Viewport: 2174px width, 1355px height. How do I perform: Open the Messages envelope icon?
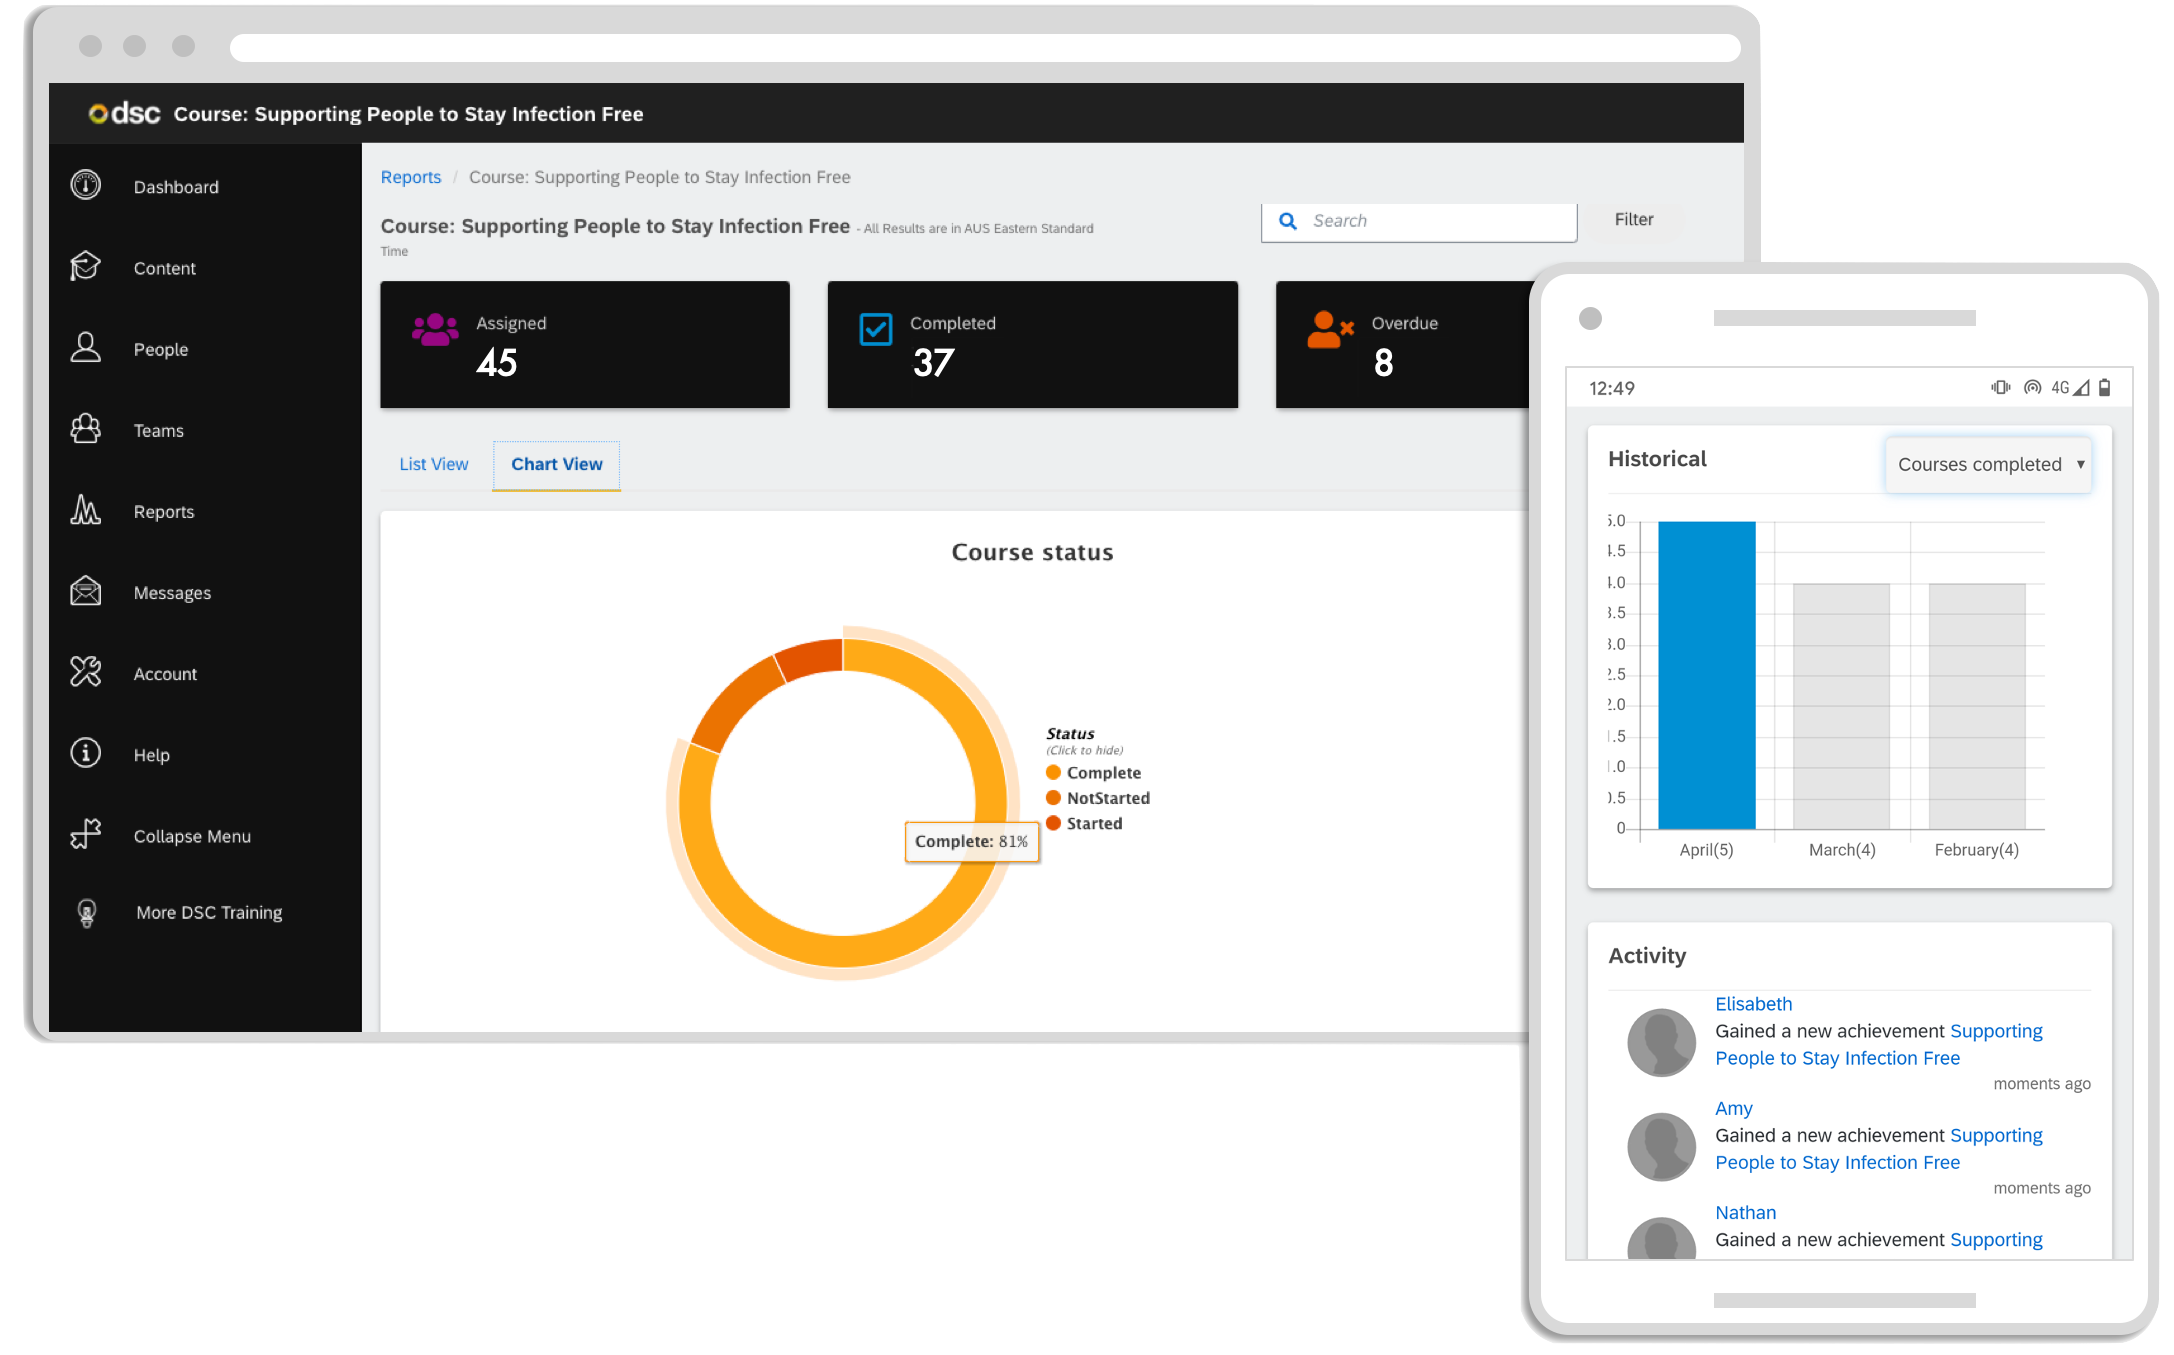pyautogui.click(x=86, y=592)
